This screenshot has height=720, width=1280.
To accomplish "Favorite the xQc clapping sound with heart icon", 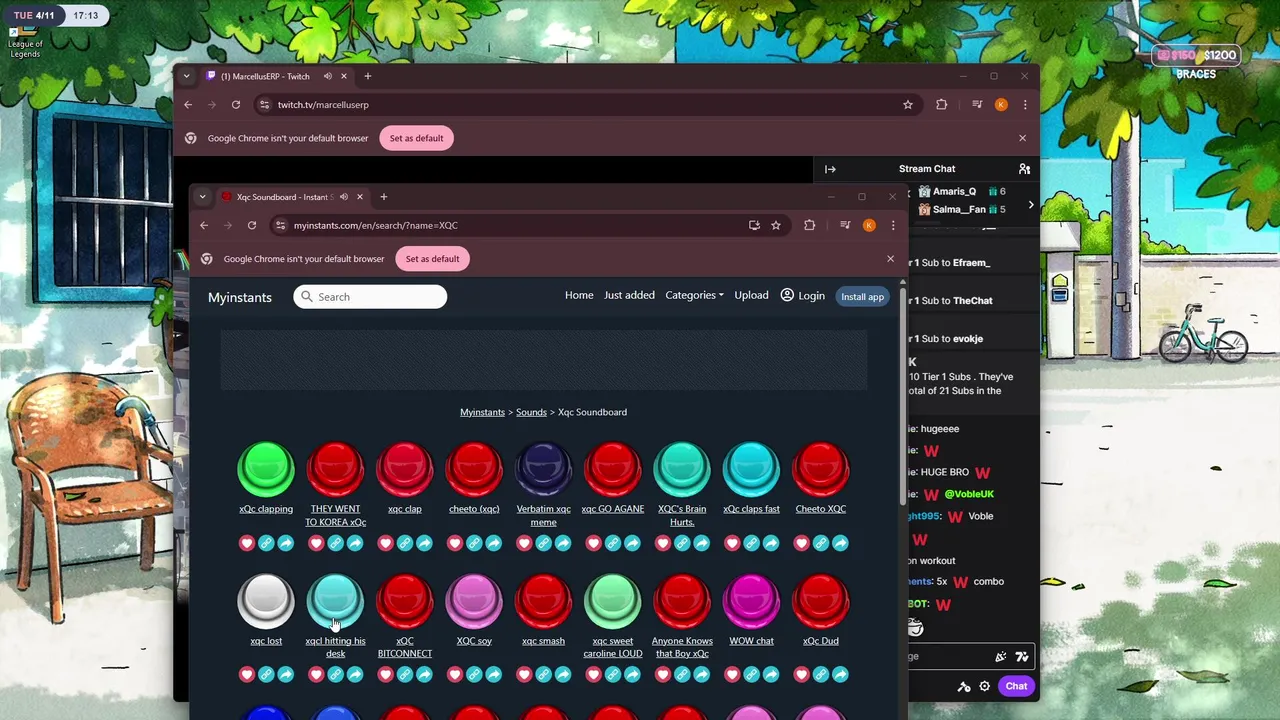I will click(x=247, y=543).
